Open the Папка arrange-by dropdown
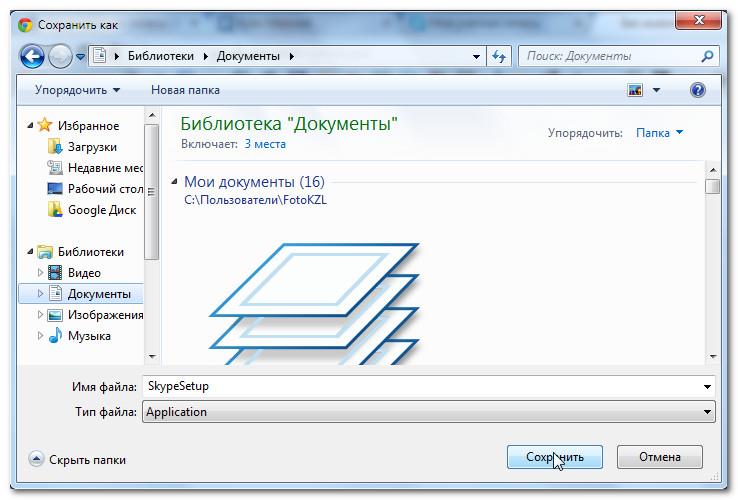Viewport: 738px width, 500px height. click(x=660, y=133)
